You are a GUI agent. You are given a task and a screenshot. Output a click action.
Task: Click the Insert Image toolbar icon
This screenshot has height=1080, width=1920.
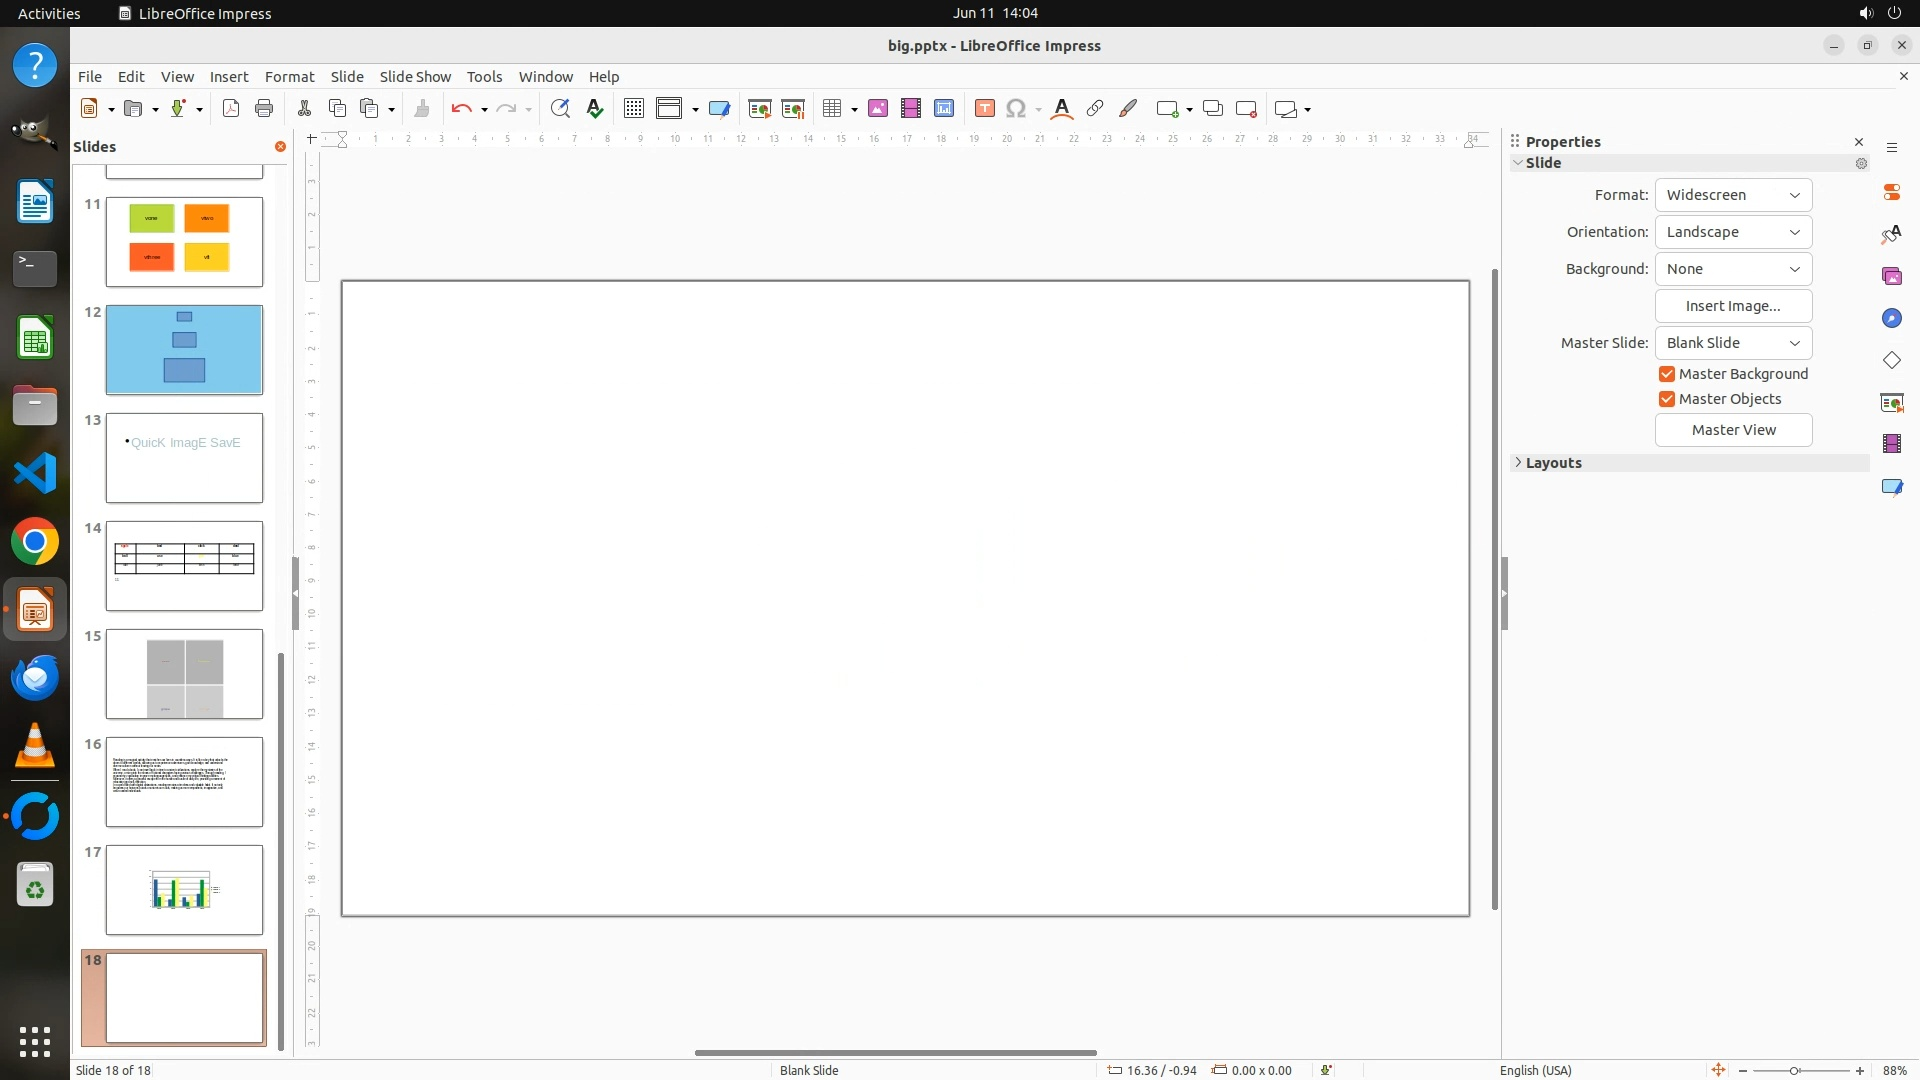pos(878,109)
